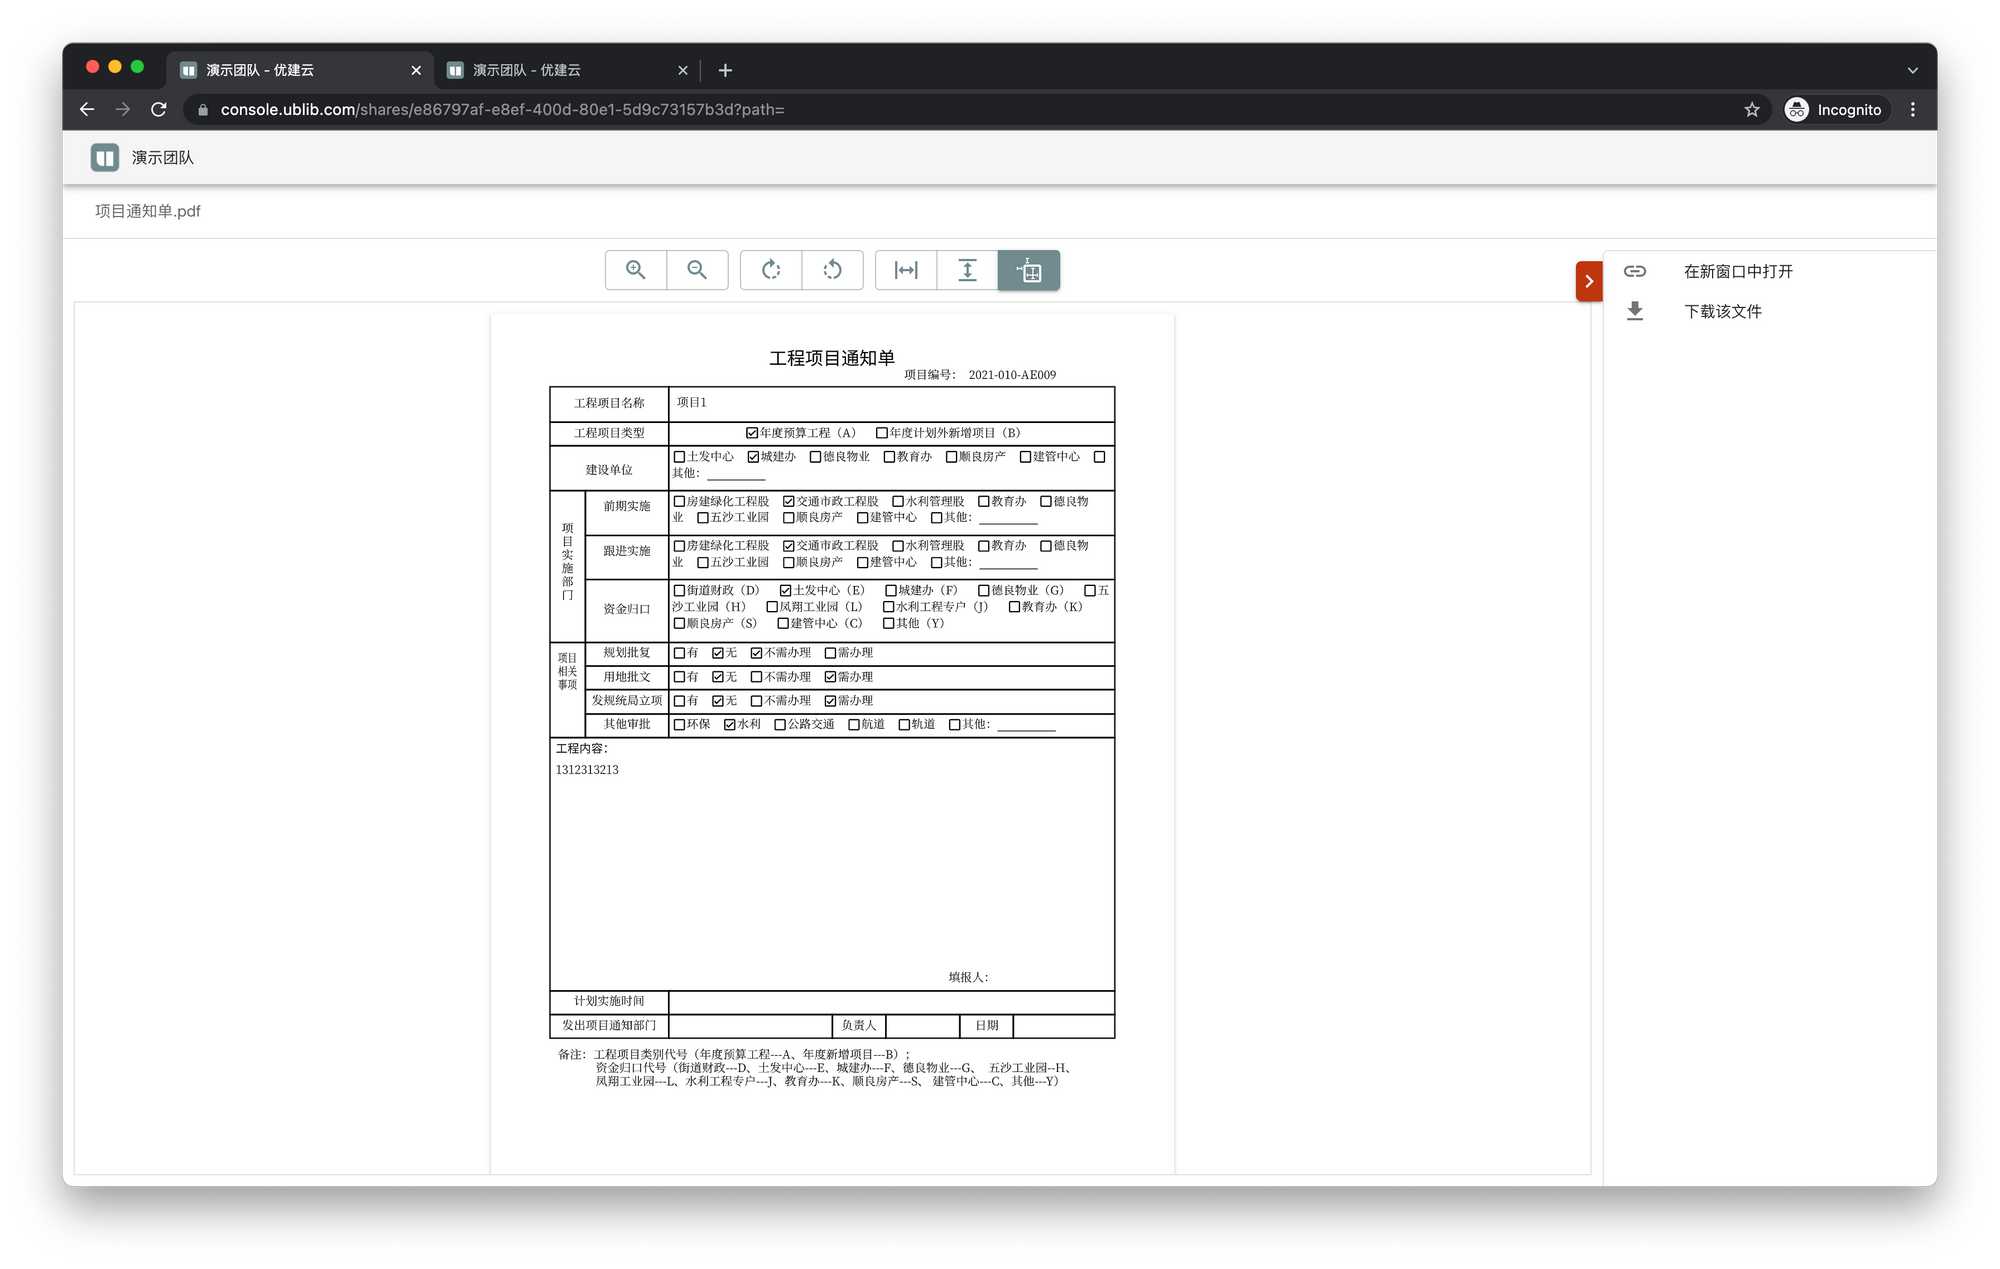Collapse the side panel with red chevron
This screenshot has width=2000, height=1269.
(x=1589, y=281)
